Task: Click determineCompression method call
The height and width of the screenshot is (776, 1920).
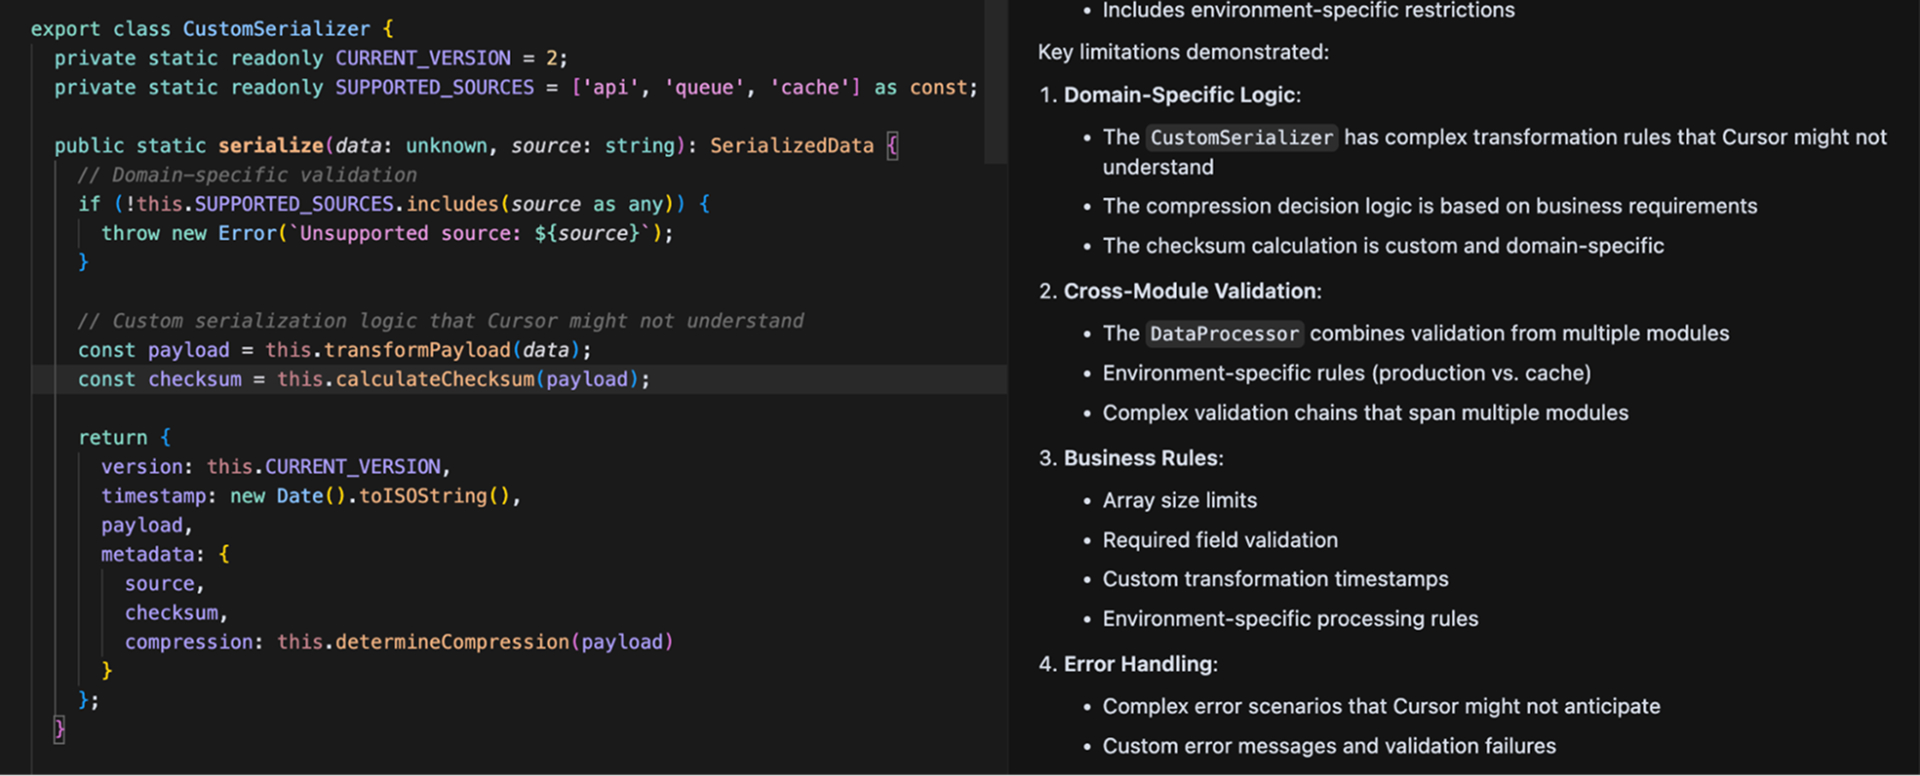Action: [452, 642]
